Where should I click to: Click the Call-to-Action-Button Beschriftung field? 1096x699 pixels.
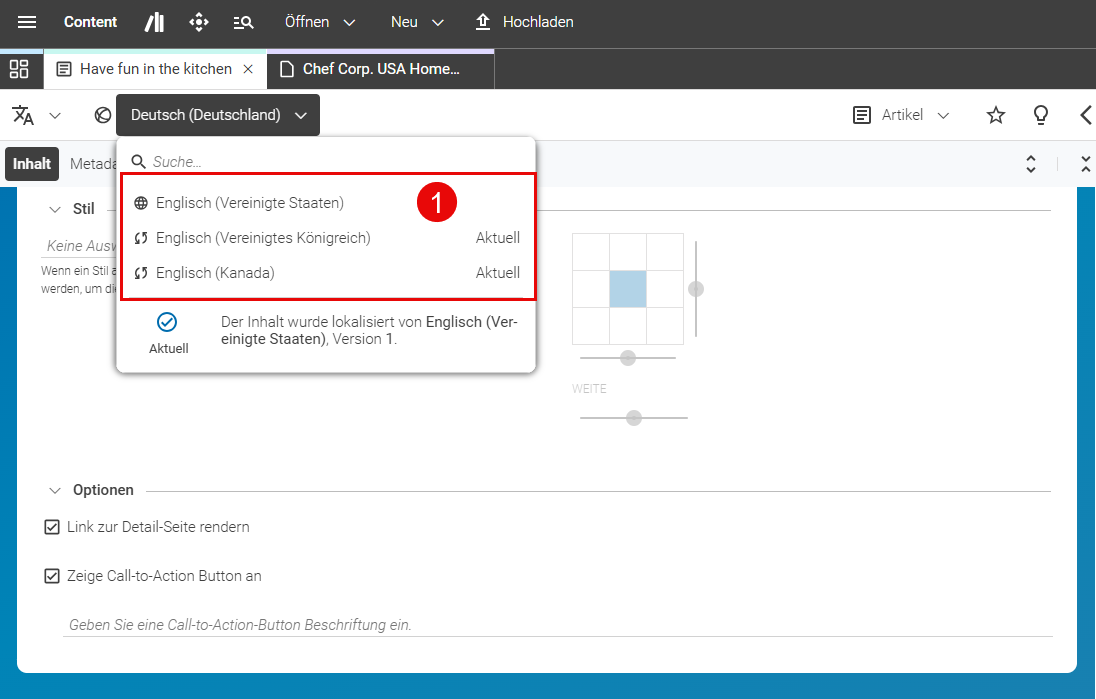(x=558, y=625)
